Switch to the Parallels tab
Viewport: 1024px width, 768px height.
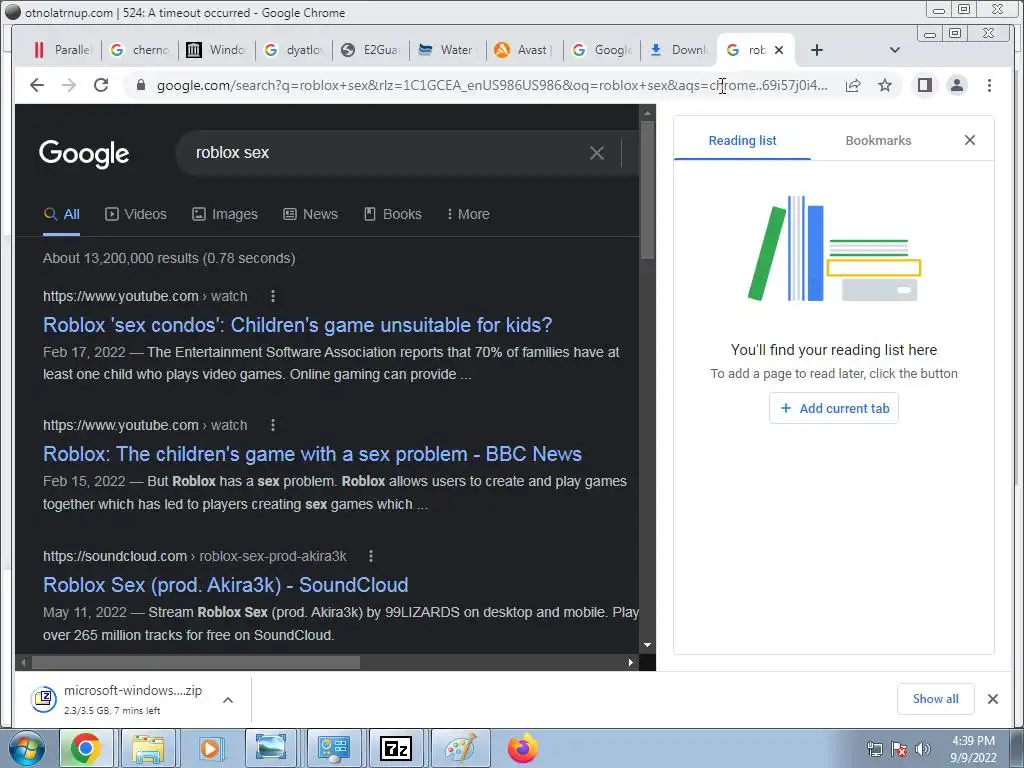63,50
